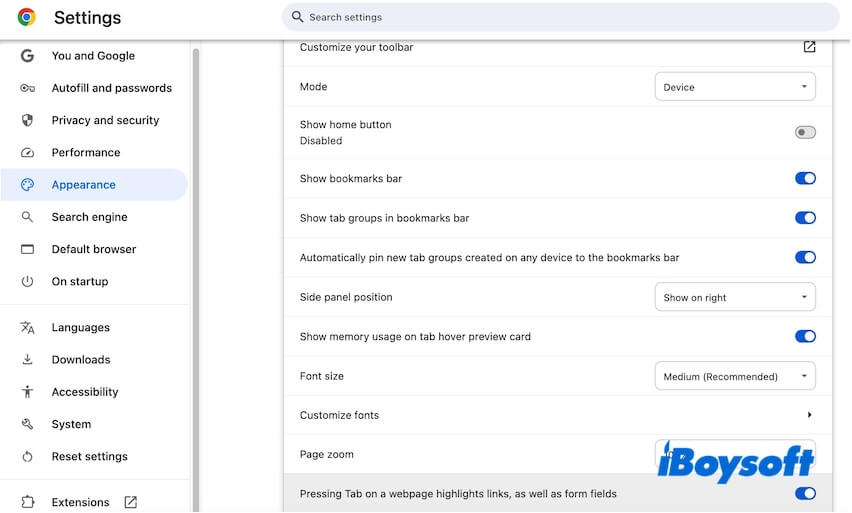Click the Default browser window icon
The width and height of the screenshot is (852, 513).
pyautogui.click(x=27, y=249)
